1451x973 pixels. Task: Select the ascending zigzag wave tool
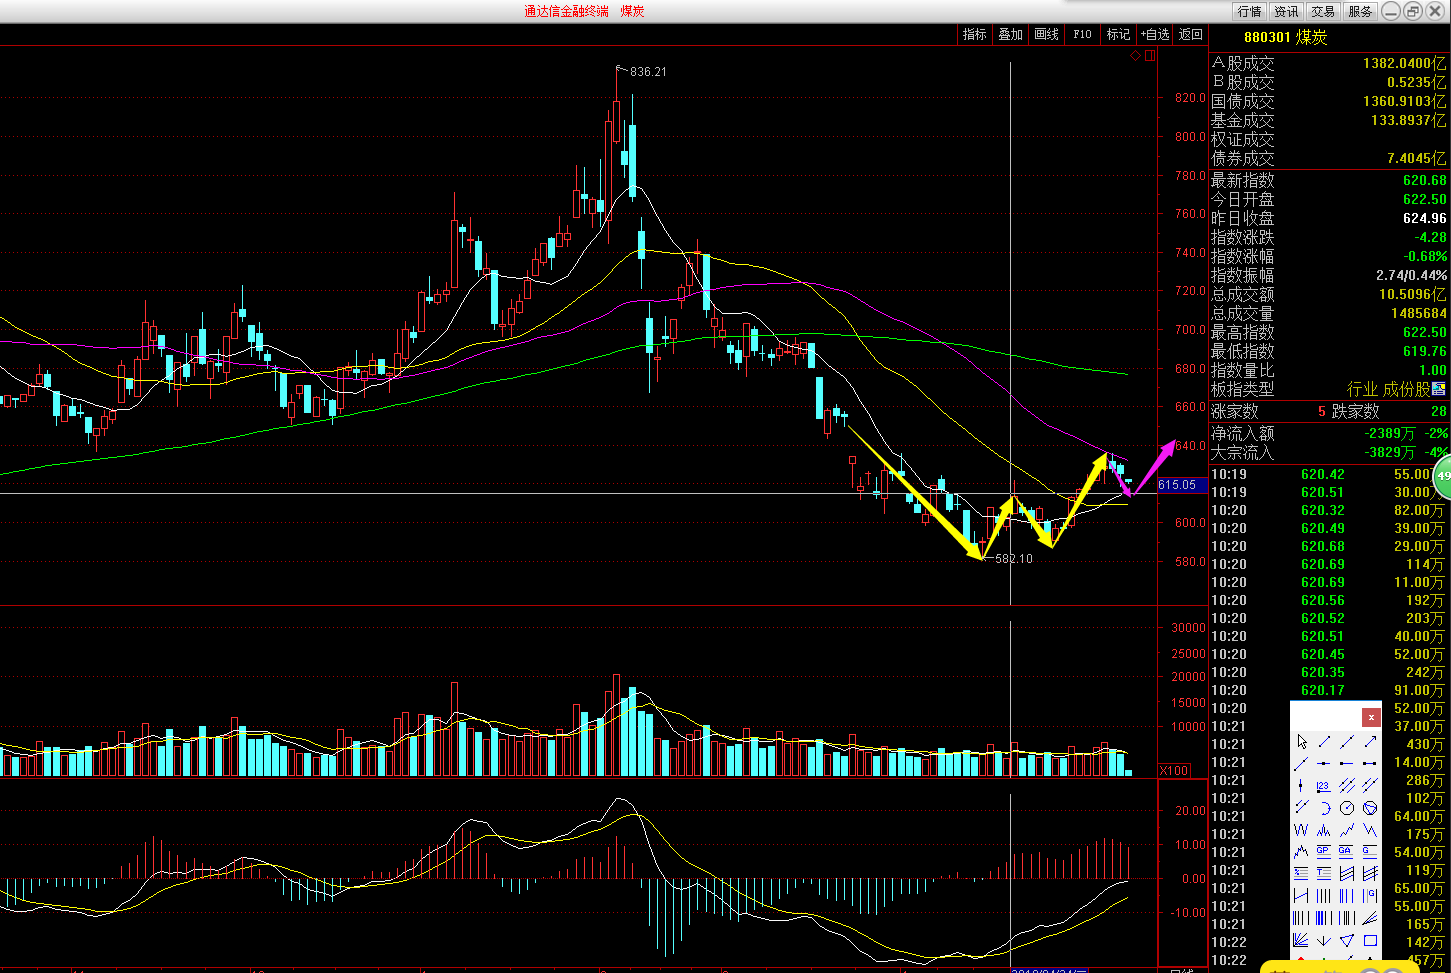click(1347, 830)
